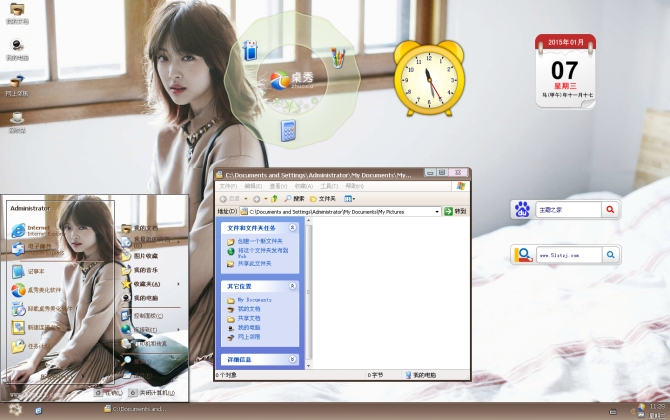Screen dimensions: 670x420
Task: Click the yellow alarm clock widget
Action: click(x=429, y=78)
